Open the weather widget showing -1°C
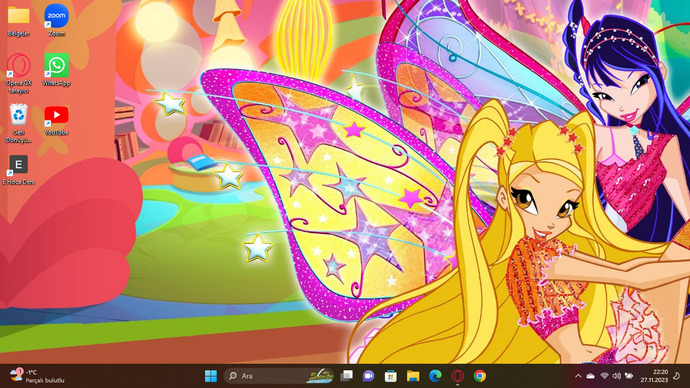The image size is (690, 388). tap(37, 376)
